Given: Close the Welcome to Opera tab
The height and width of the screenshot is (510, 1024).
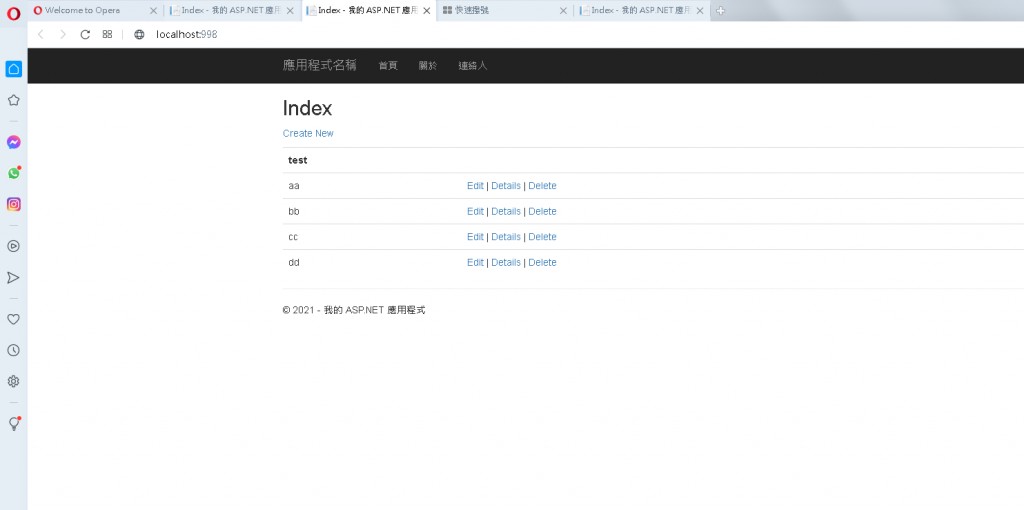Looking at the screenshot, I should pyautogui.click(x=153, y=10).
